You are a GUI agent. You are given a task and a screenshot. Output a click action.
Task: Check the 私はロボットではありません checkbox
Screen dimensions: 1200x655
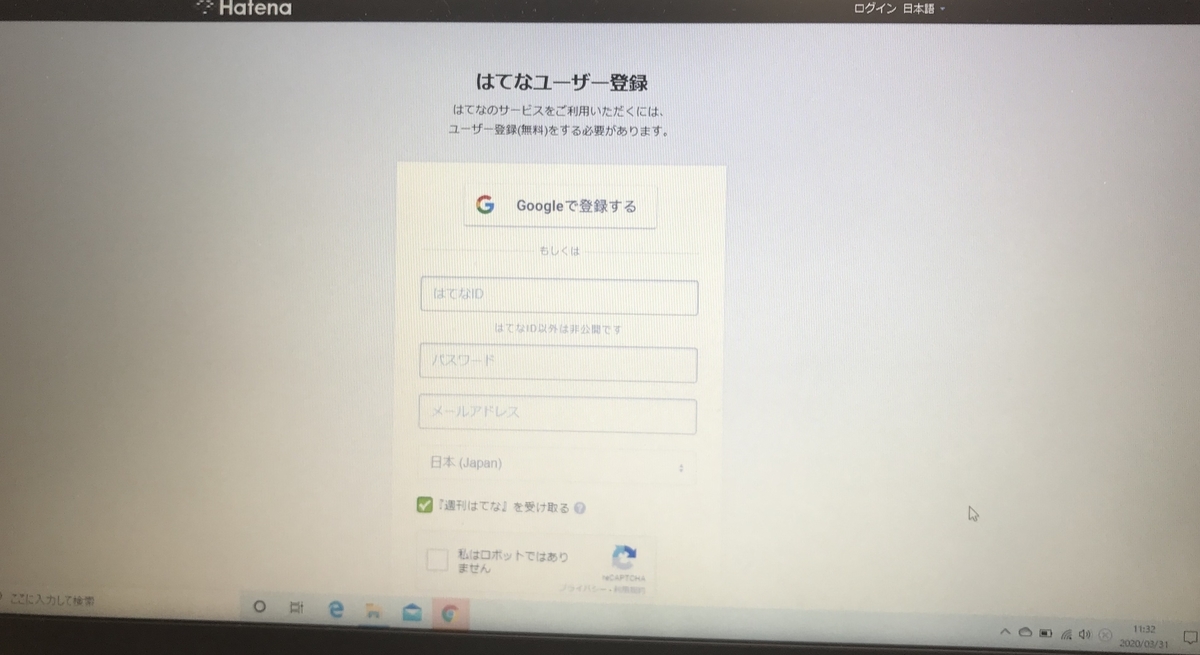[x=437, y=560]
